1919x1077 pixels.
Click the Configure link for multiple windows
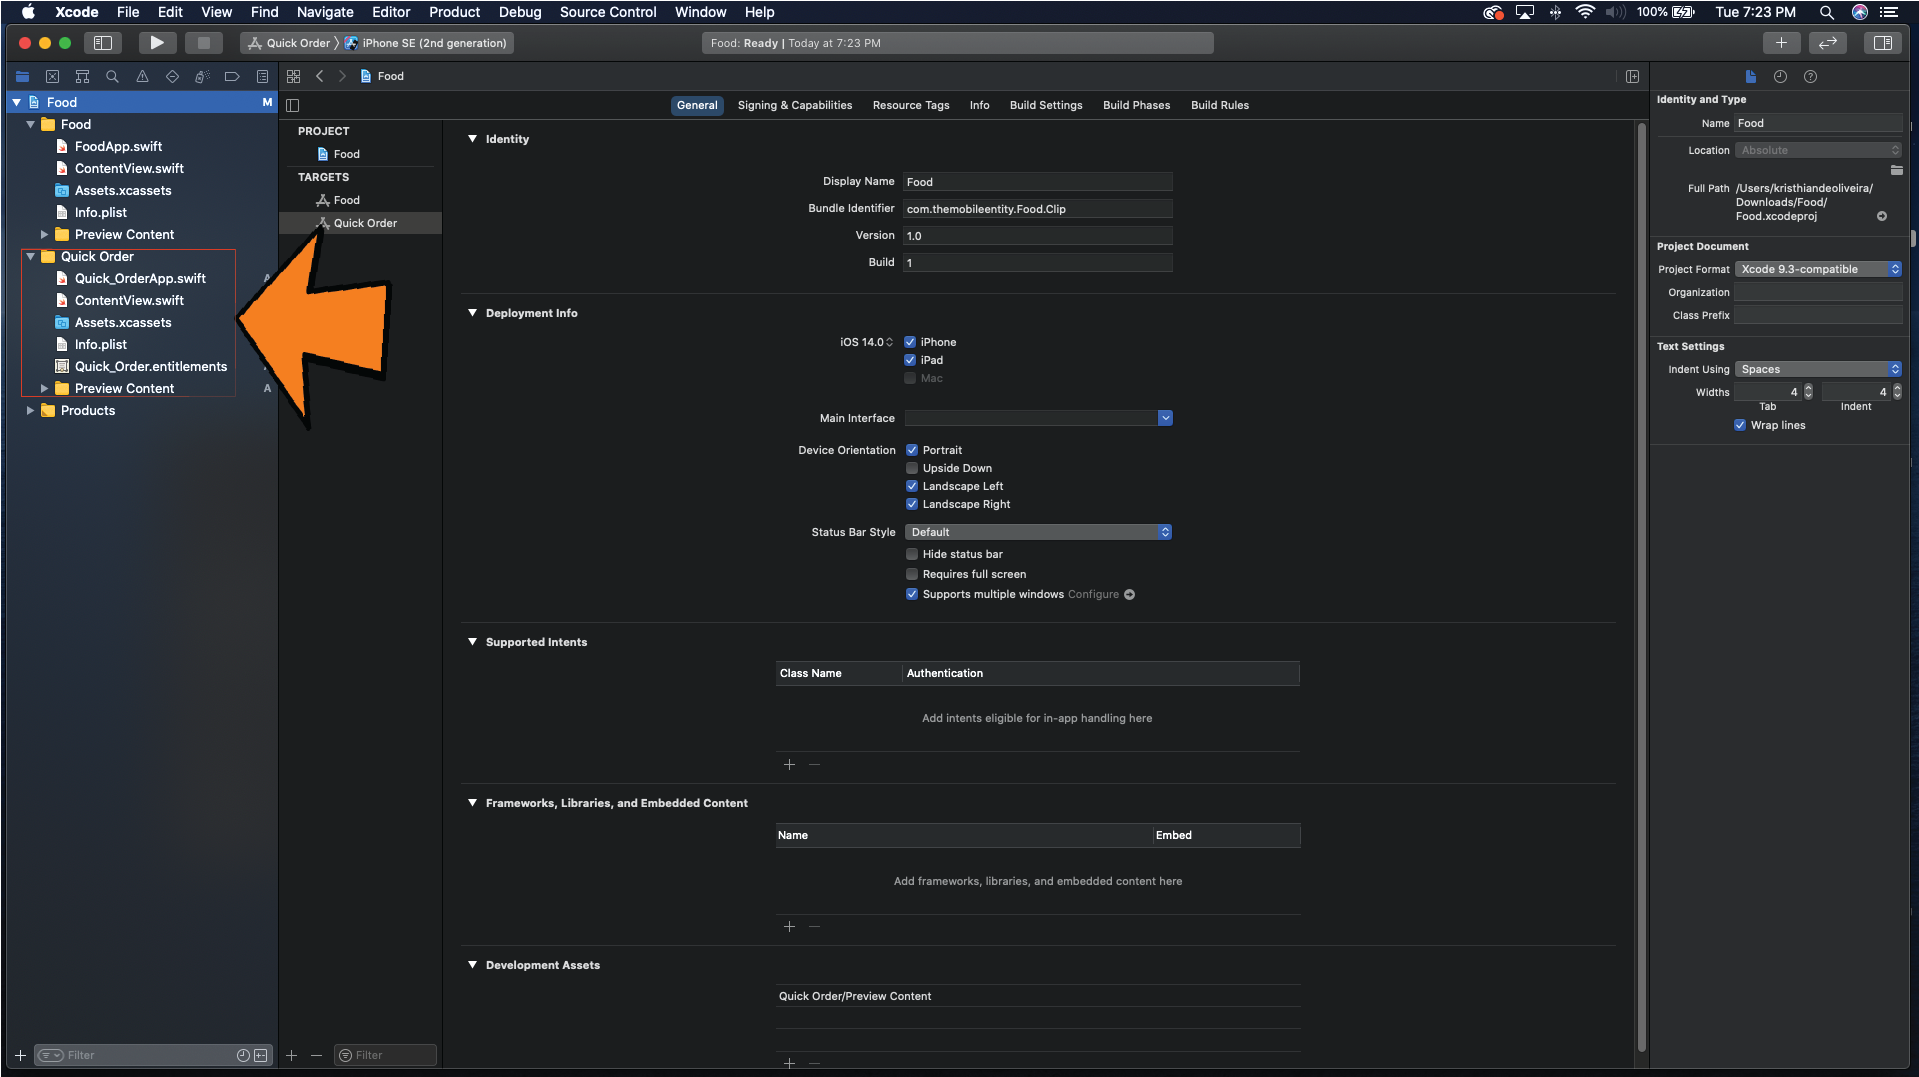tap(1093, 594)
